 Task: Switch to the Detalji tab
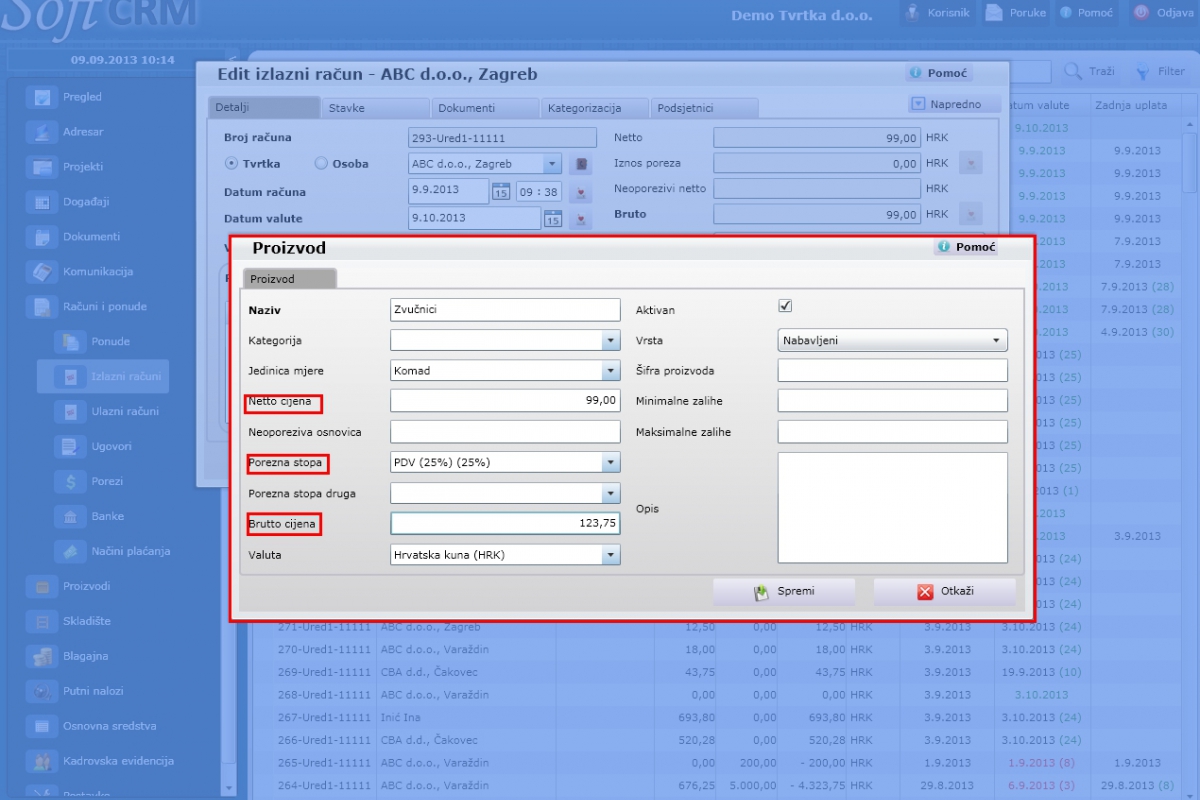(x=264, y=108)
